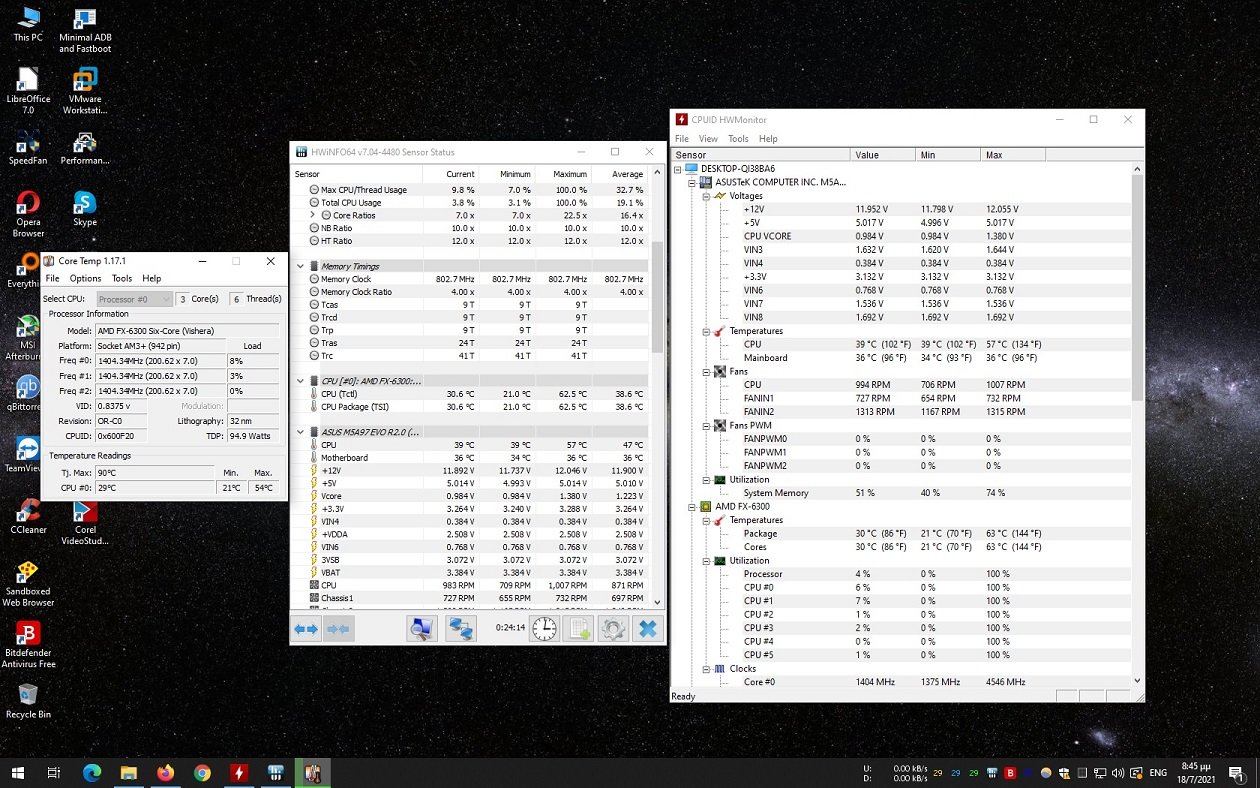Click the ENG language indicator in the taskbar
Image resolution: width=1260 pixels, height=788 pixels.
[1157, 773]
